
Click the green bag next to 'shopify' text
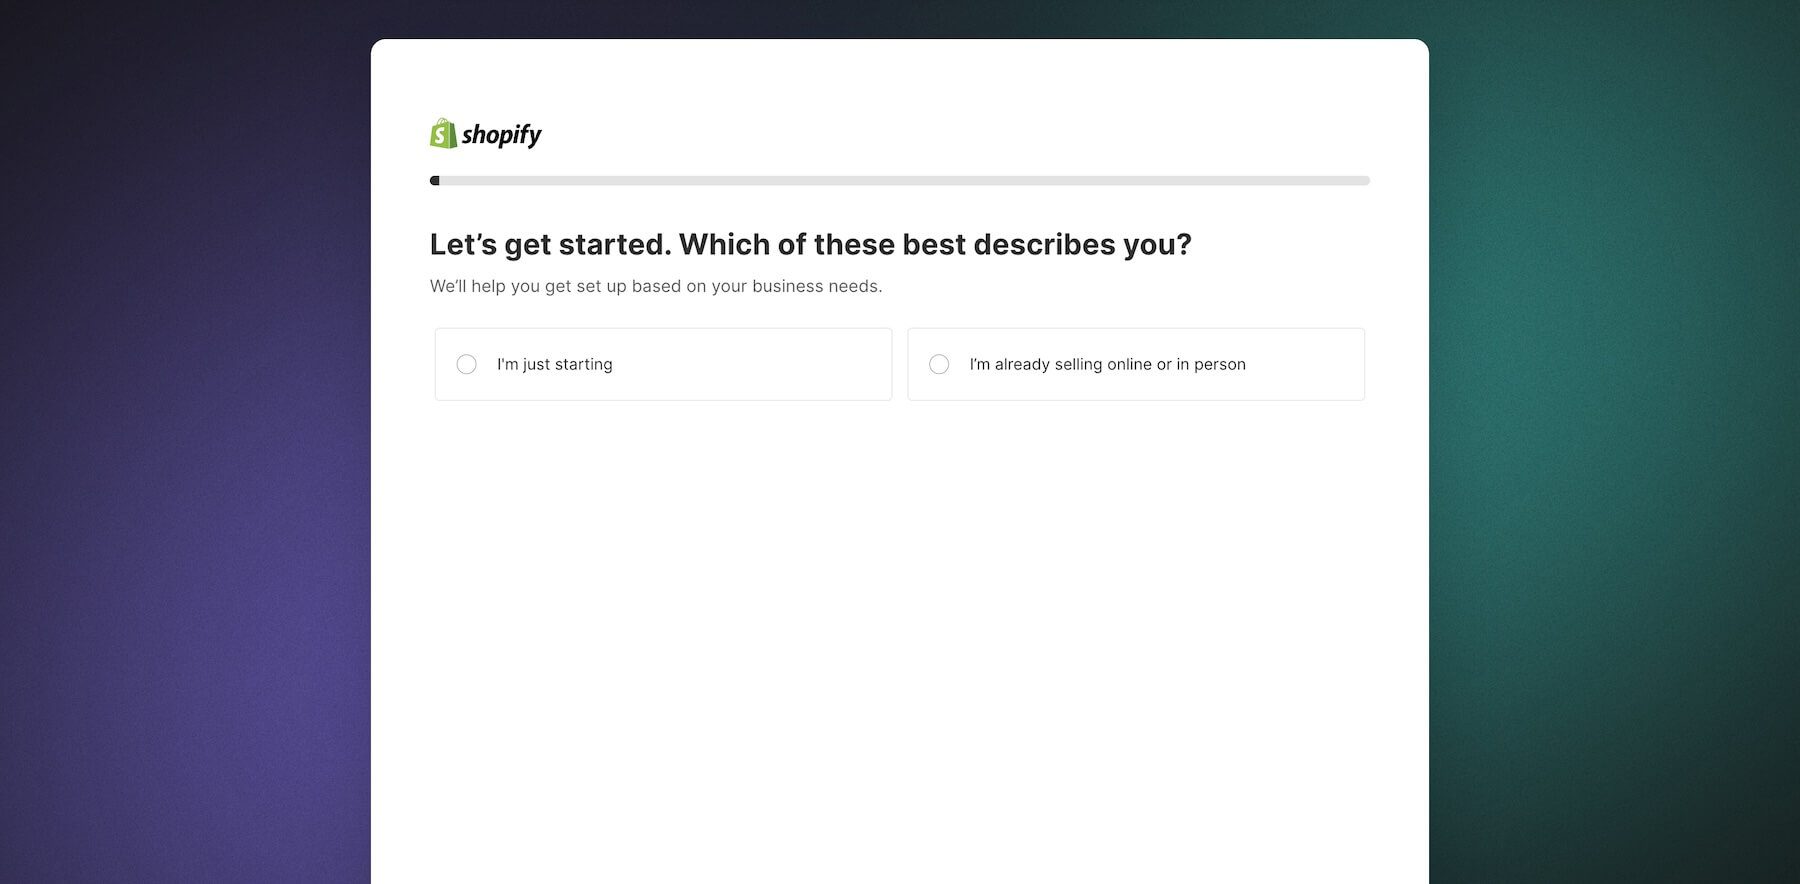tap(443, 133)
